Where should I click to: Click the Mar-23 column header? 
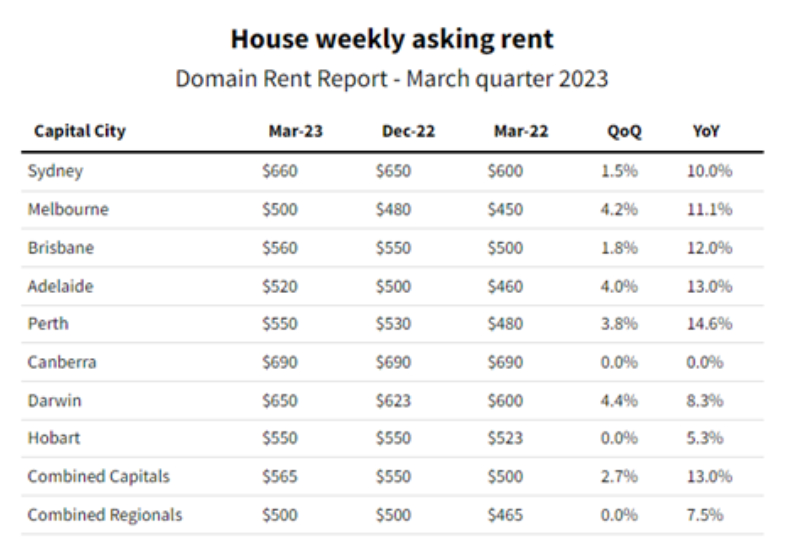(288, 132)
